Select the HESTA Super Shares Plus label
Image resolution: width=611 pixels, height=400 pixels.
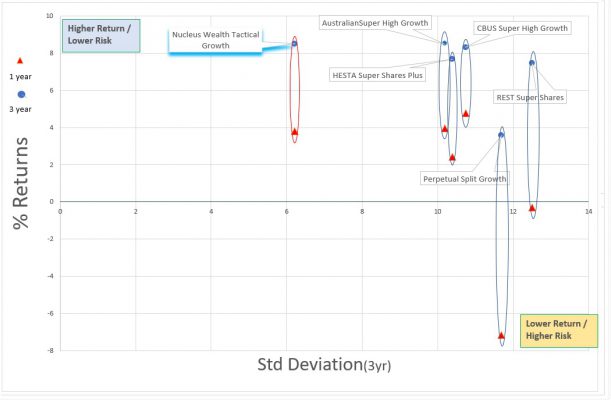coord(377,75)
